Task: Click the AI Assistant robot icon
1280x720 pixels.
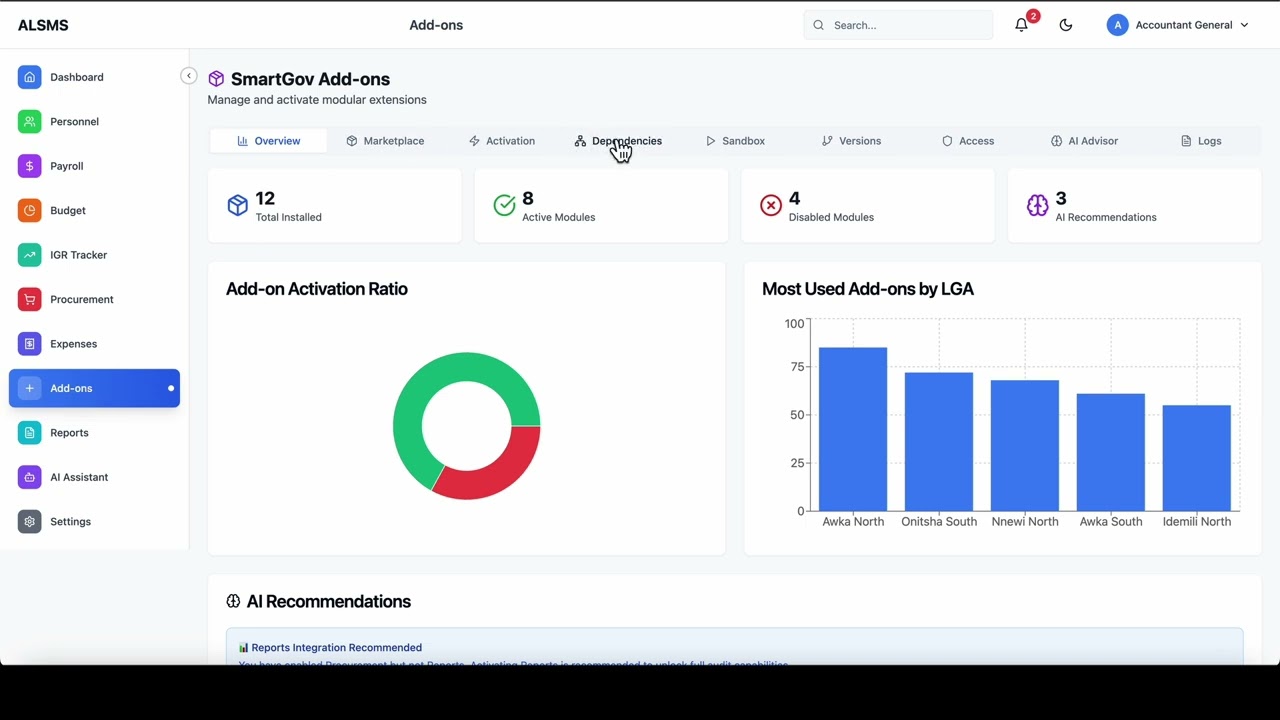Action: pyautogui.click(x=29, y=477)
